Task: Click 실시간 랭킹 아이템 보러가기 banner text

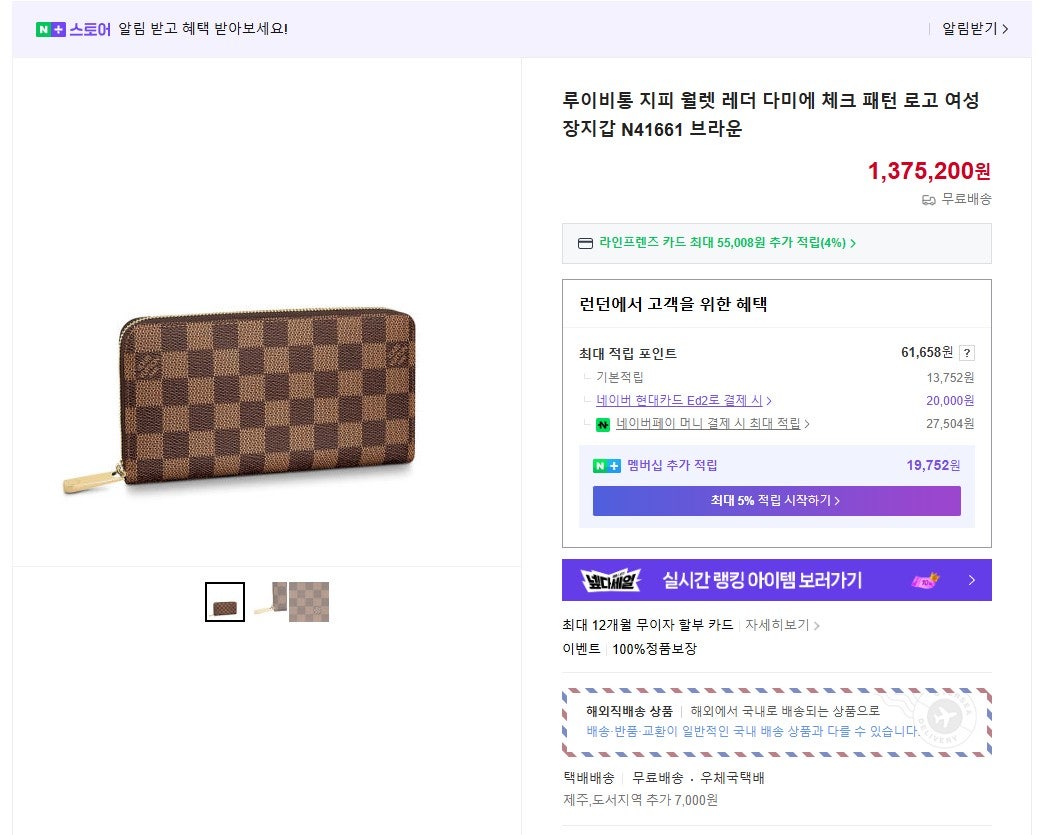Action: click(x=762, y=580)
